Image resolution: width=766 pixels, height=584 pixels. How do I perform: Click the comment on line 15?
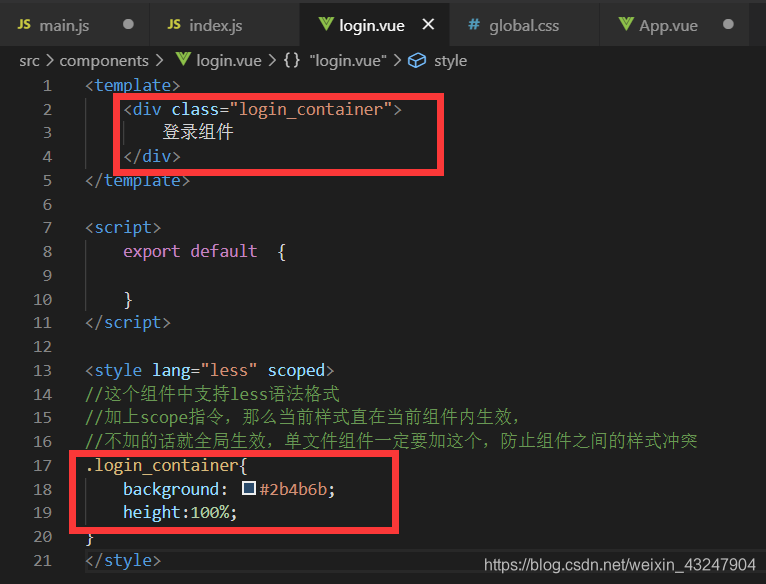click(302, 417)
